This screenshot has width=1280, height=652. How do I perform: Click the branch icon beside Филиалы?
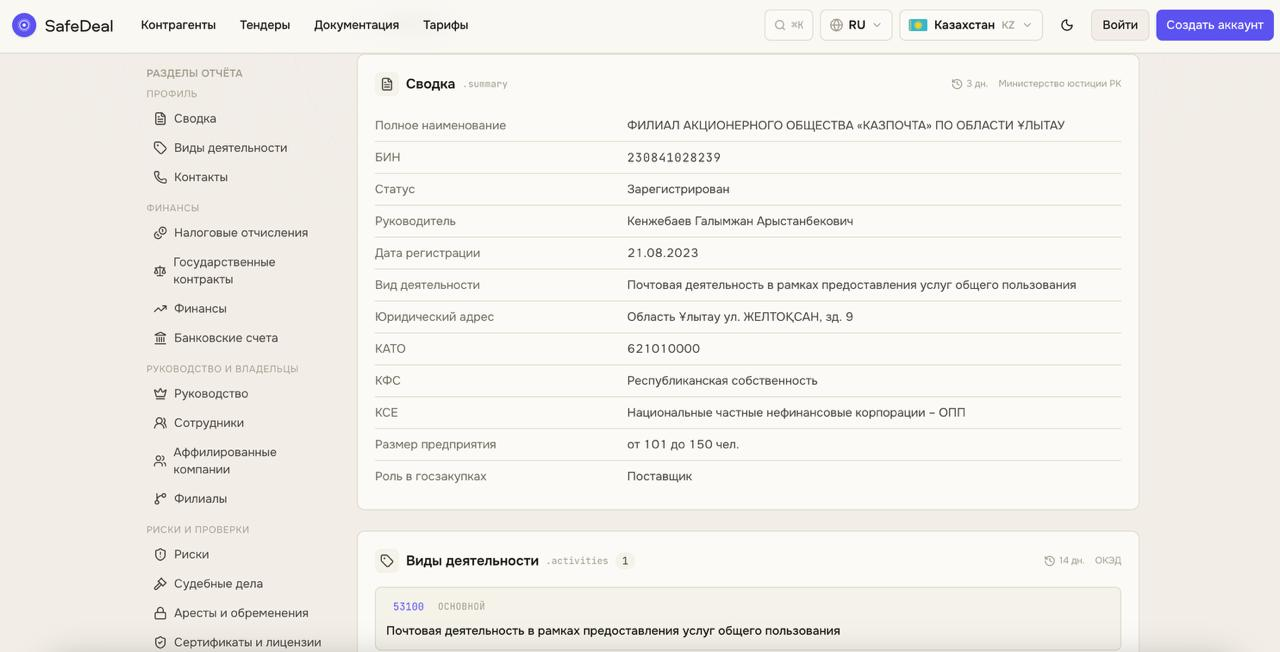point(160,498)
